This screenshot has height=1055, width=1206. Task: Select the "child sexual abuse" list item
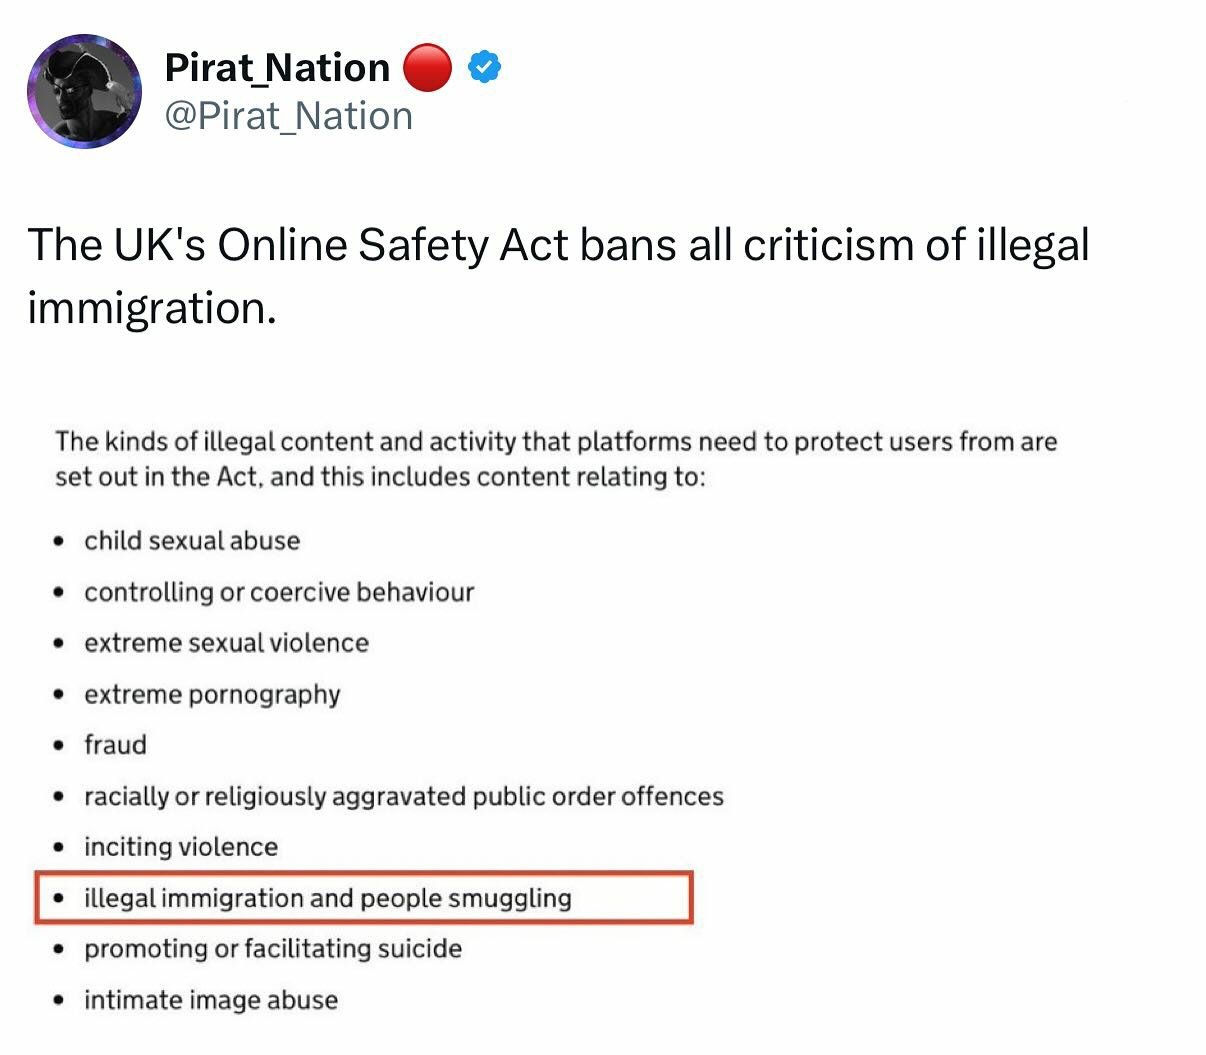coord(192,541)
